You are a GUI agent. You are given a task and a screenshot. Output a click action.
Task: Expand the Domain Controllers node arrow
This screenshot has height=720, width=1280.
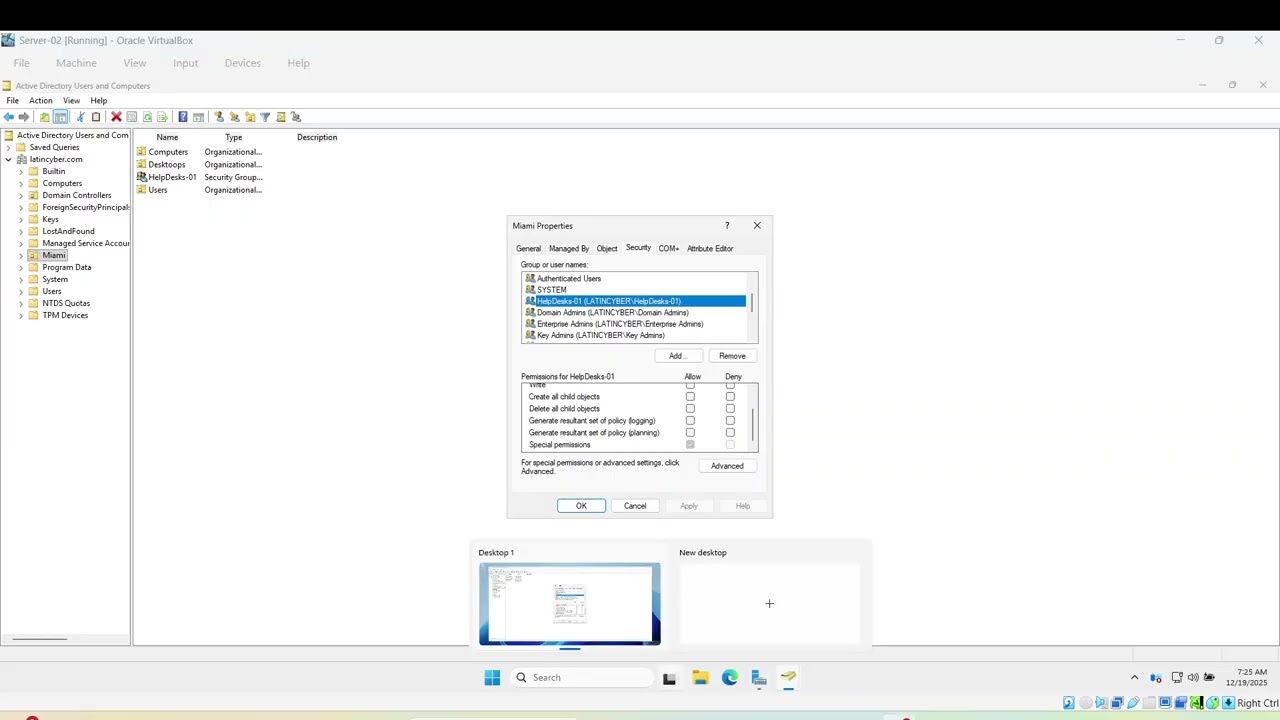(21, 195)
